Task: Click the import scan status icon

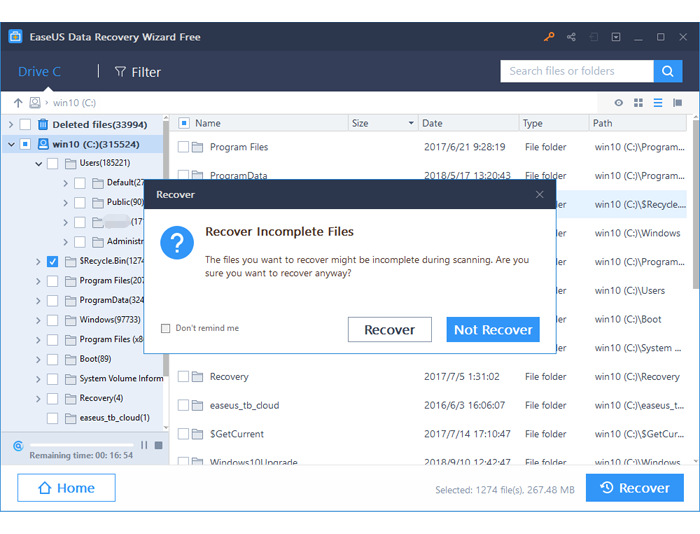Action: 593,37
